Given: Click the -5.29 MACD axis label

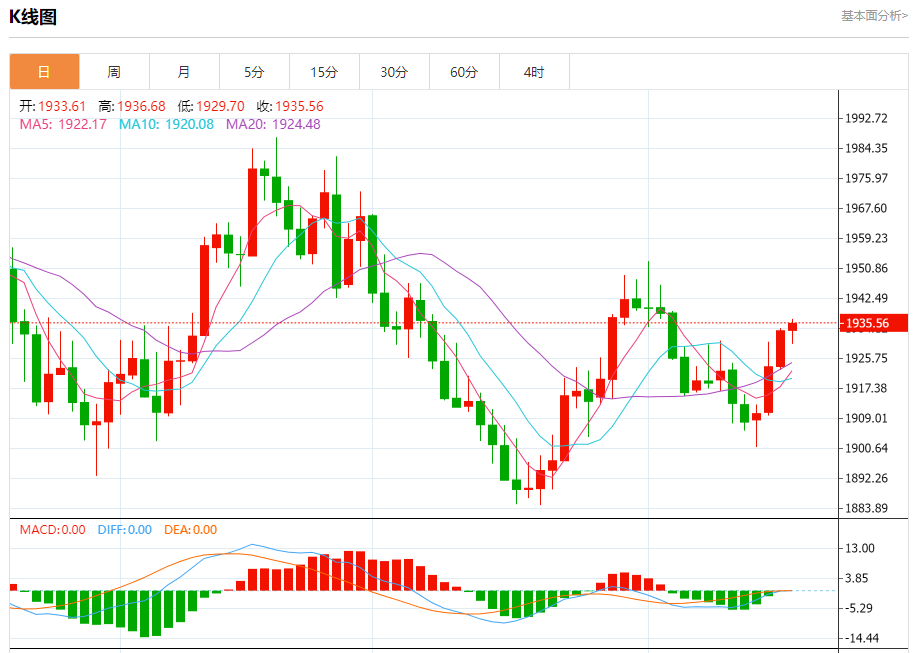Looking at the screenshot, I should coord(859,609).
